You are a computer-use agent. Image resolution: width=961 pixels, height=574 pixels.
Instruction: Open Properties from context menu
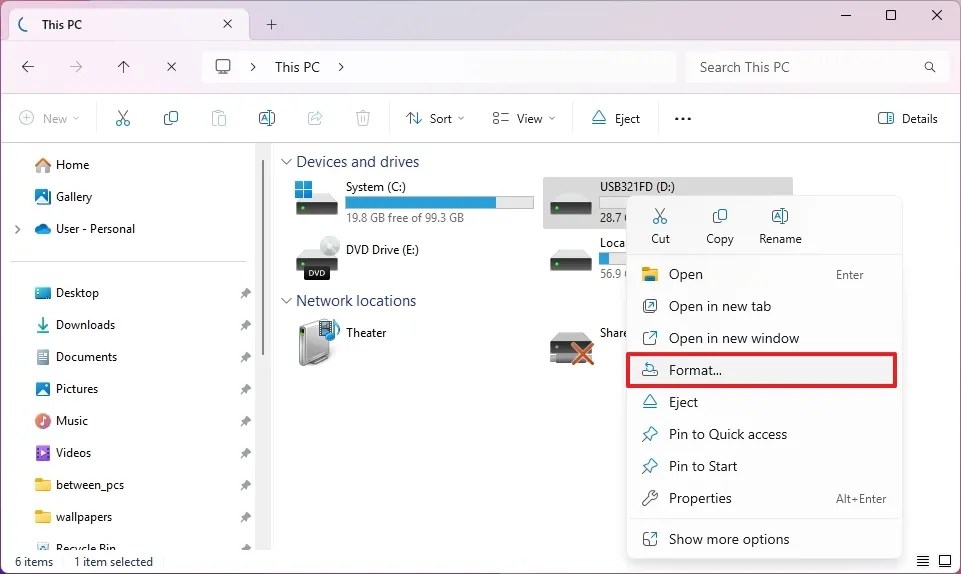point(762,498)
